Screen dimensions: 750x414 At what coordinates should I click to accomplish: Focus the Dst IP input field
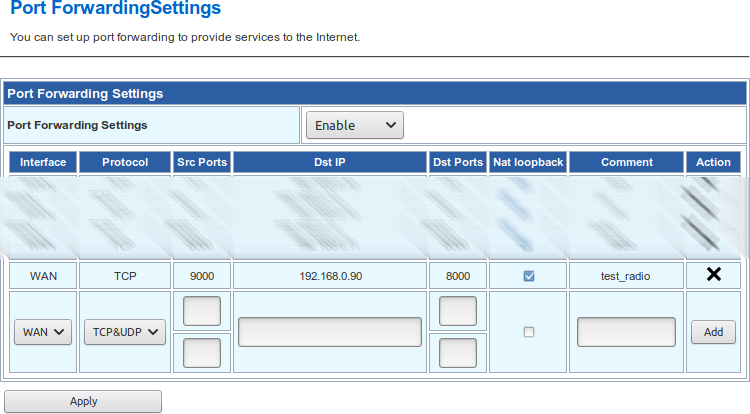330,332
